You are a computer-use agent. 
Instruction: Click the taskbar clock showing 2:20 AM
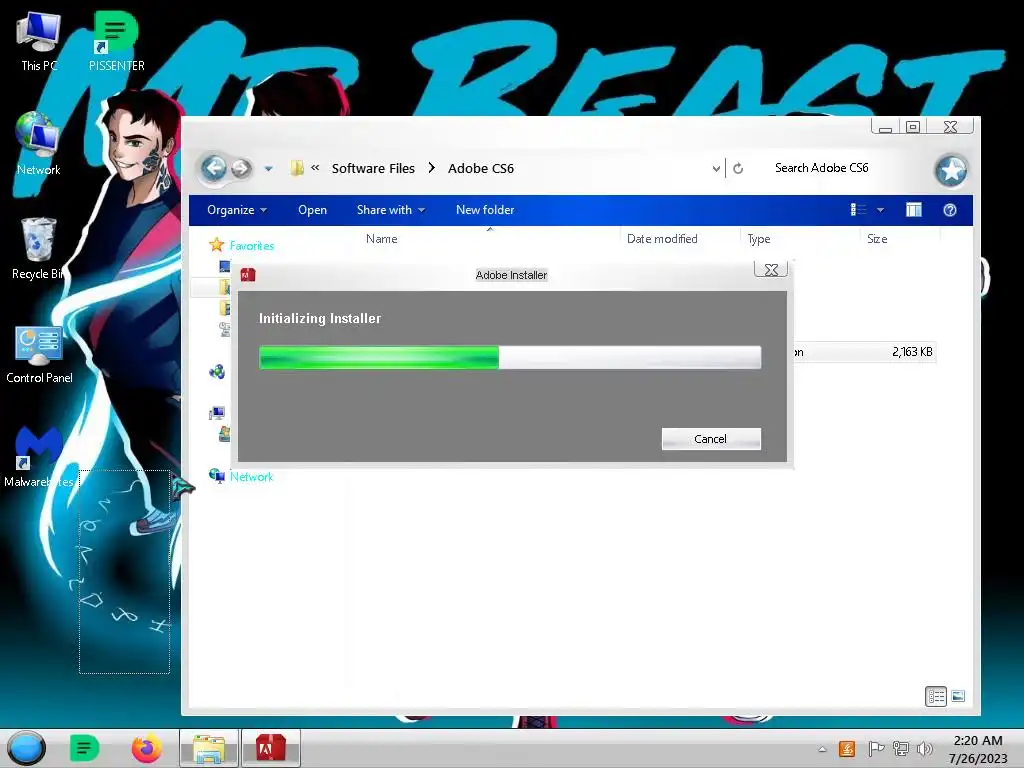[x=978, y=749]
